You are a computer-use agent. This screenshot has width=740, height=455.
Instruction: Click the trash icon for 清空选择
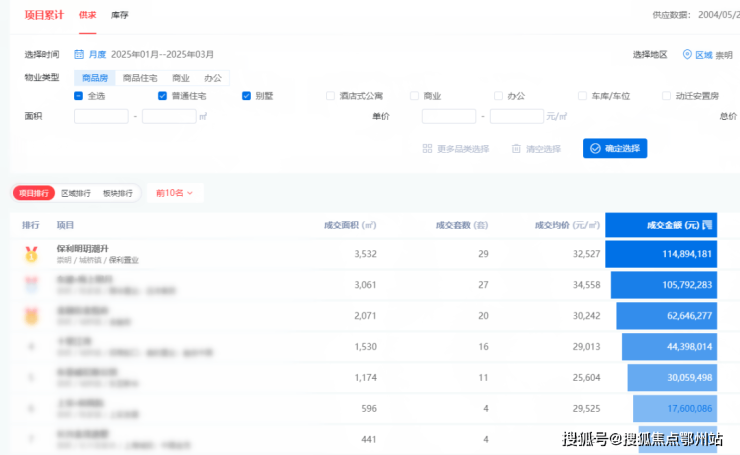pos(516,148)
